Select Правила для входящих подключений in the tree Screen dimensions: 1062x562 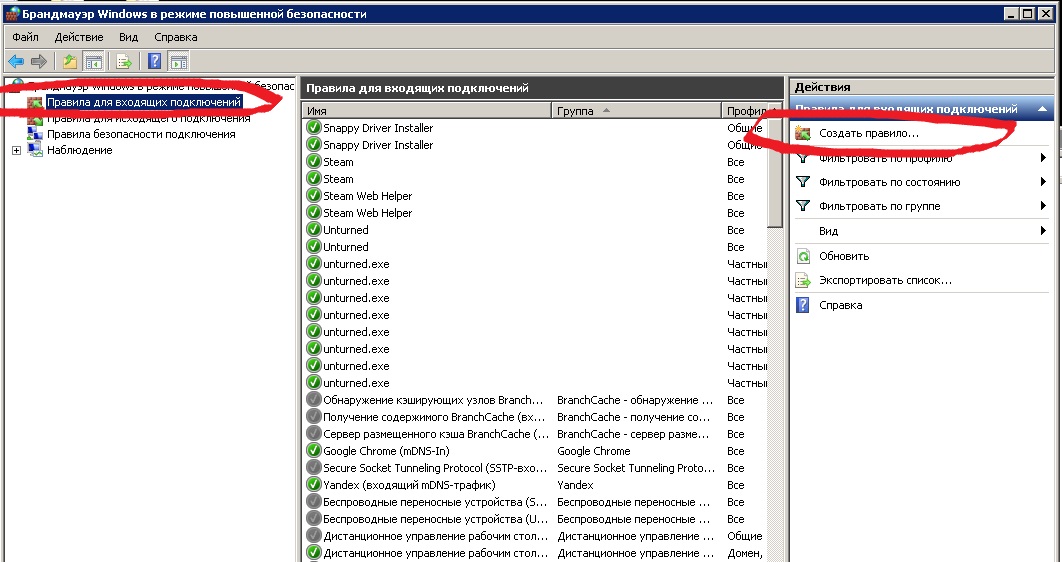tap(144, 102)
